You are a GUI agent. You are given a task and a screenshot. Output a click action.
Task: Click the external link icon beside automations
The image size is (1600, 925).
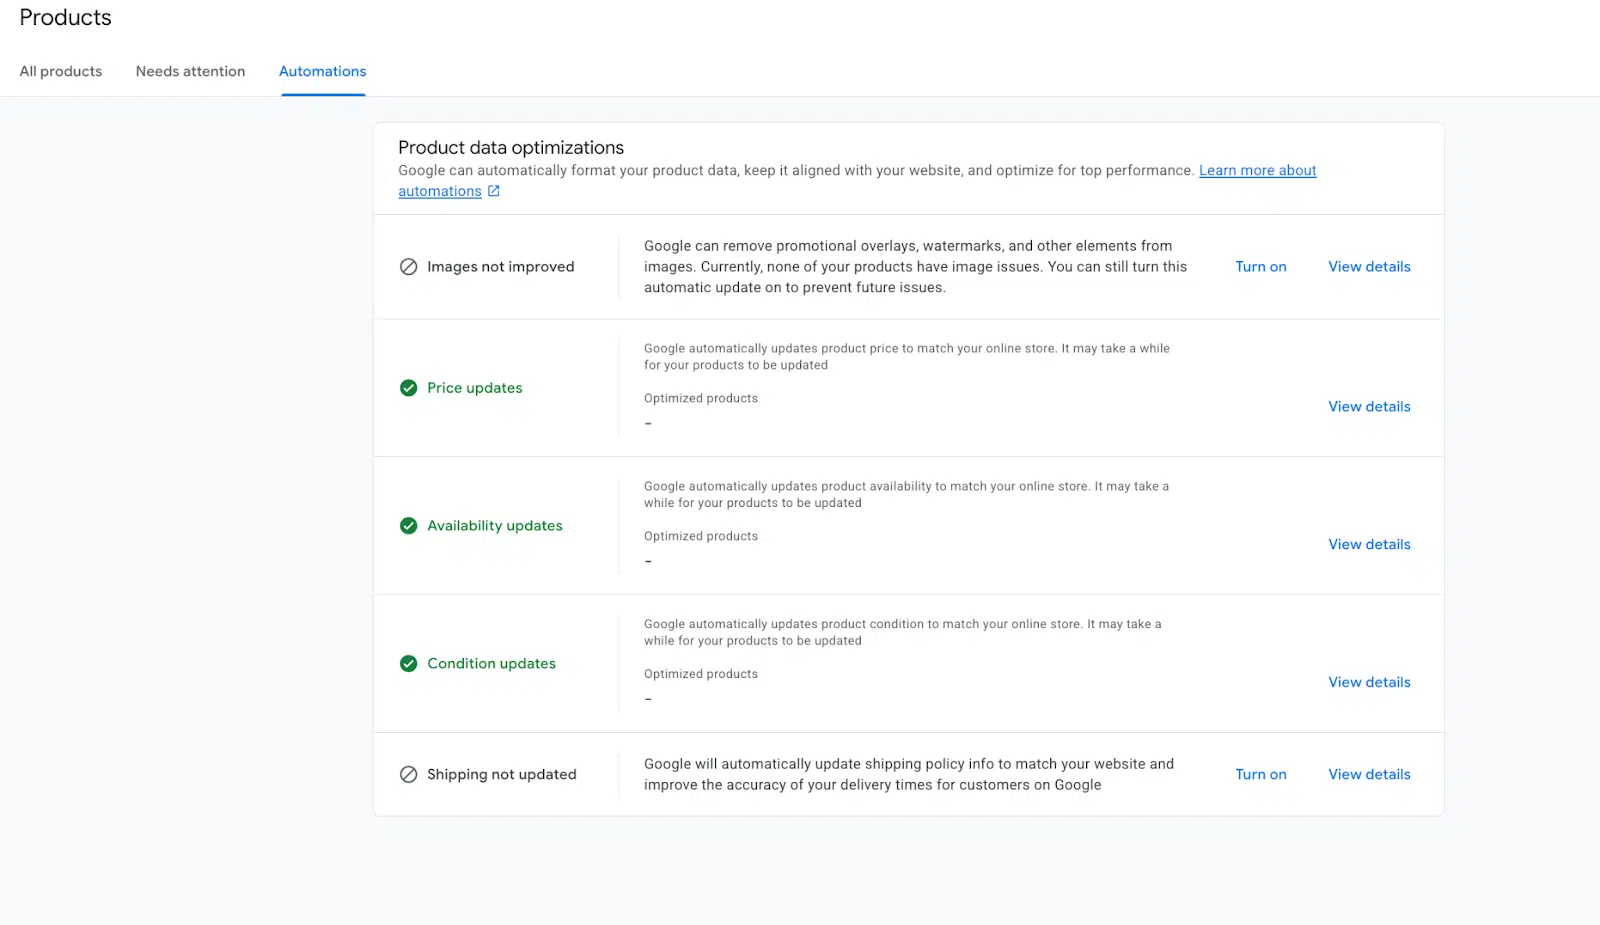point(493,191)
